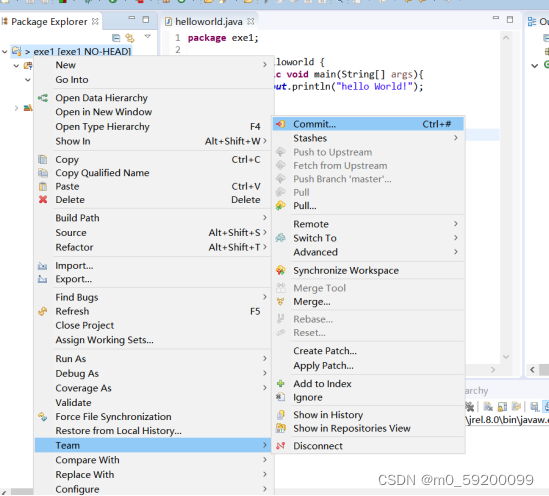Screen dimensions: 549x496
Task: Select Force File Synchronization
Action: [x=153, y=417]
